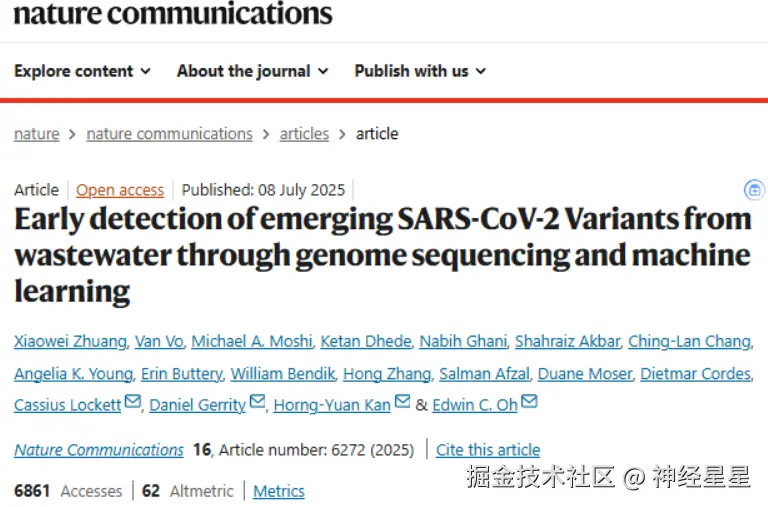This screenshot has width=768, height=507.
Task: Click author name Ching-Lan Chang
Action: [x=689, y=342]
